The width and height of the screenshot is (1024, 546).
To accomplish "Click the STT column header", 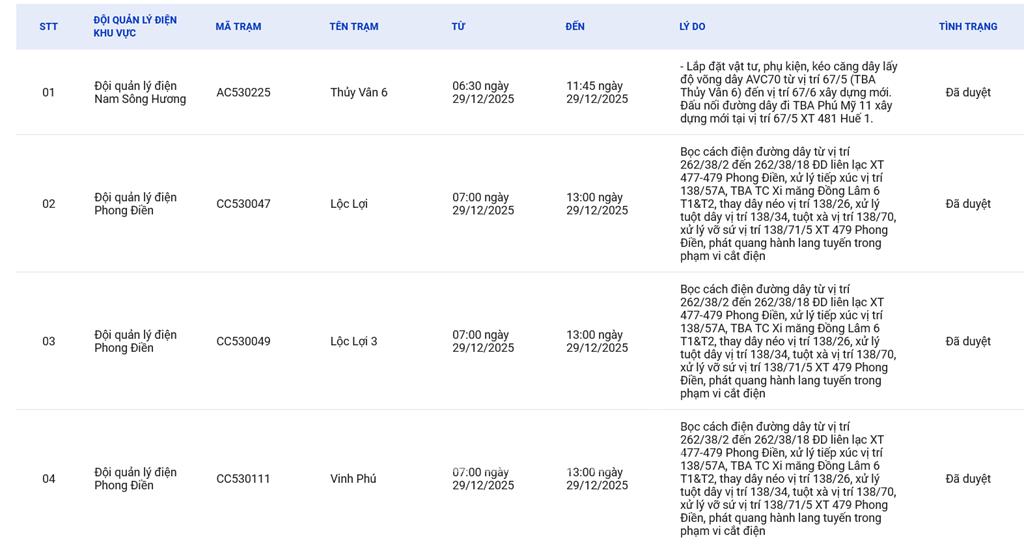I will (x=48, y=27).
